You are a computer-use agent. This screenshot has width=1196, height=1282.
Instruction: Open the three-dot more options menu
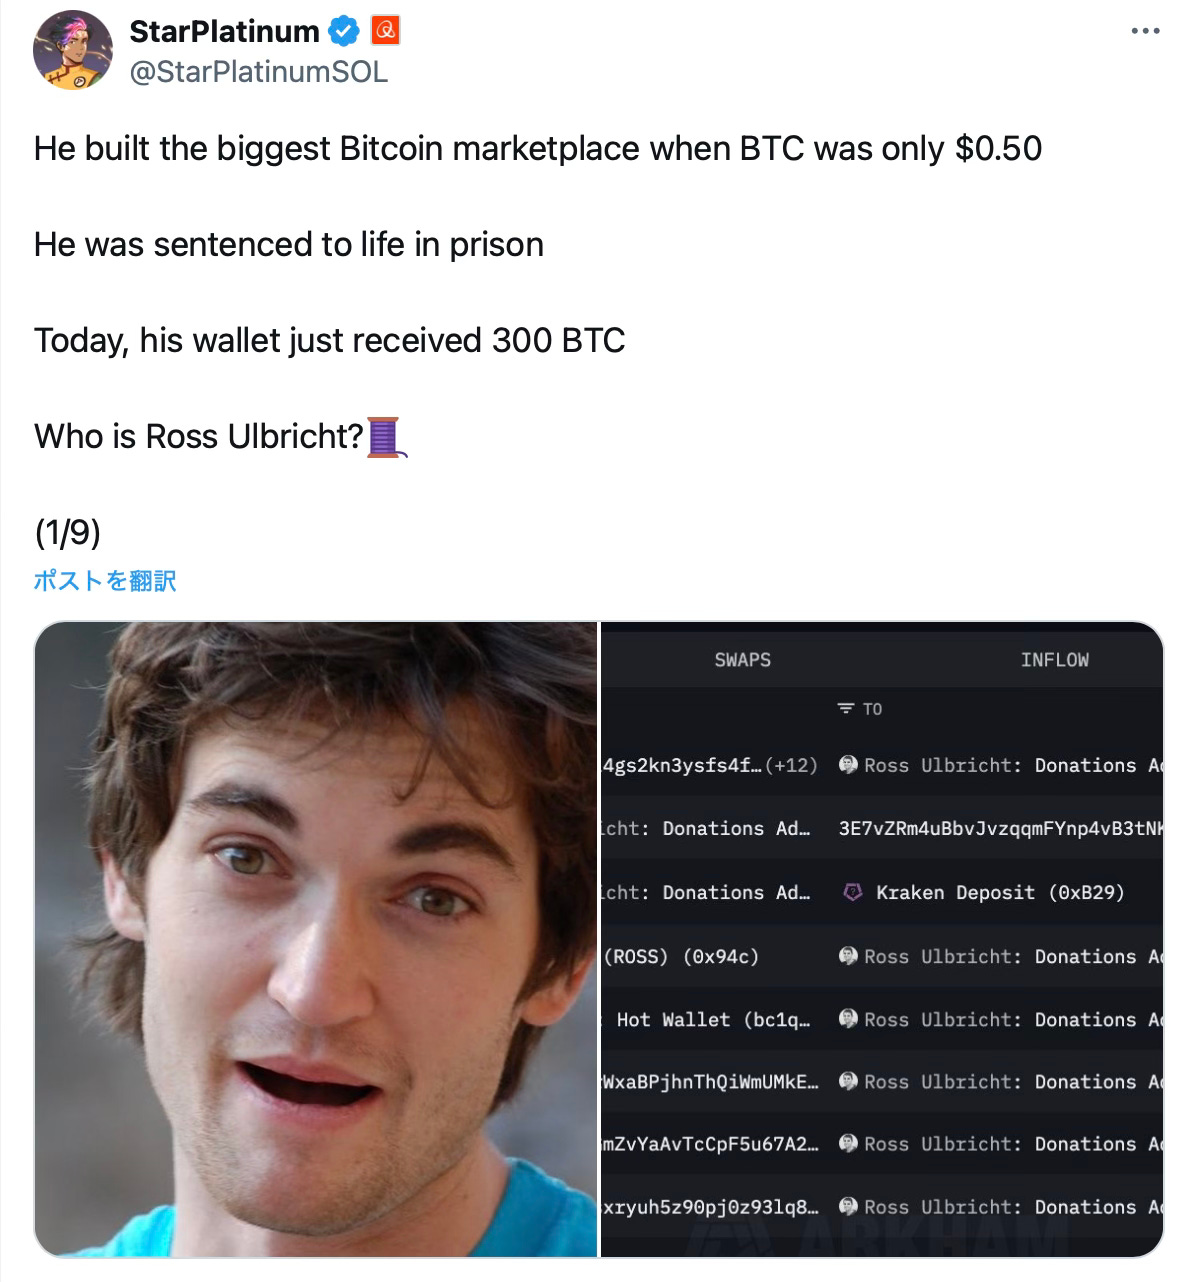click(x=1145, y=32)
